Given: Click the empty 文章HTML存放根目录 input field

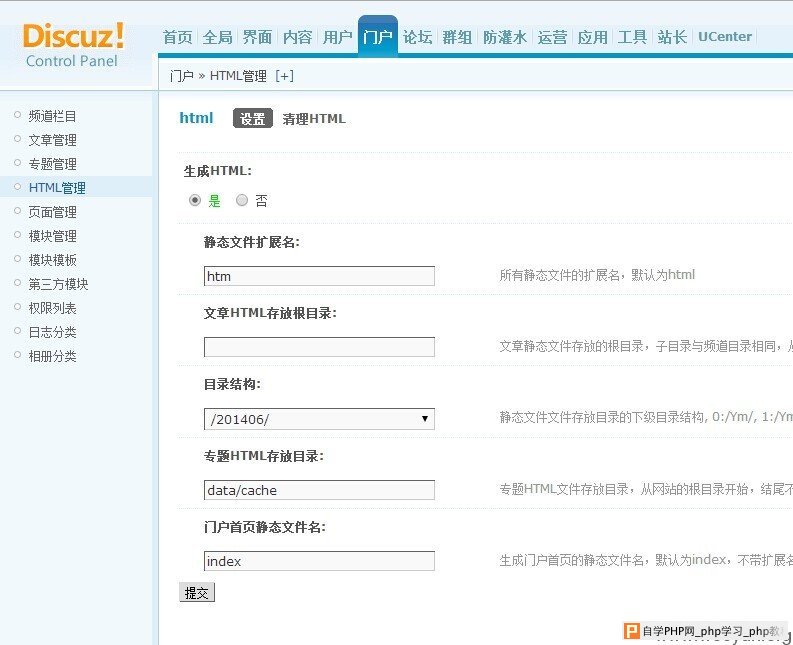Looking at the screenshot, I should pos(319,347).
